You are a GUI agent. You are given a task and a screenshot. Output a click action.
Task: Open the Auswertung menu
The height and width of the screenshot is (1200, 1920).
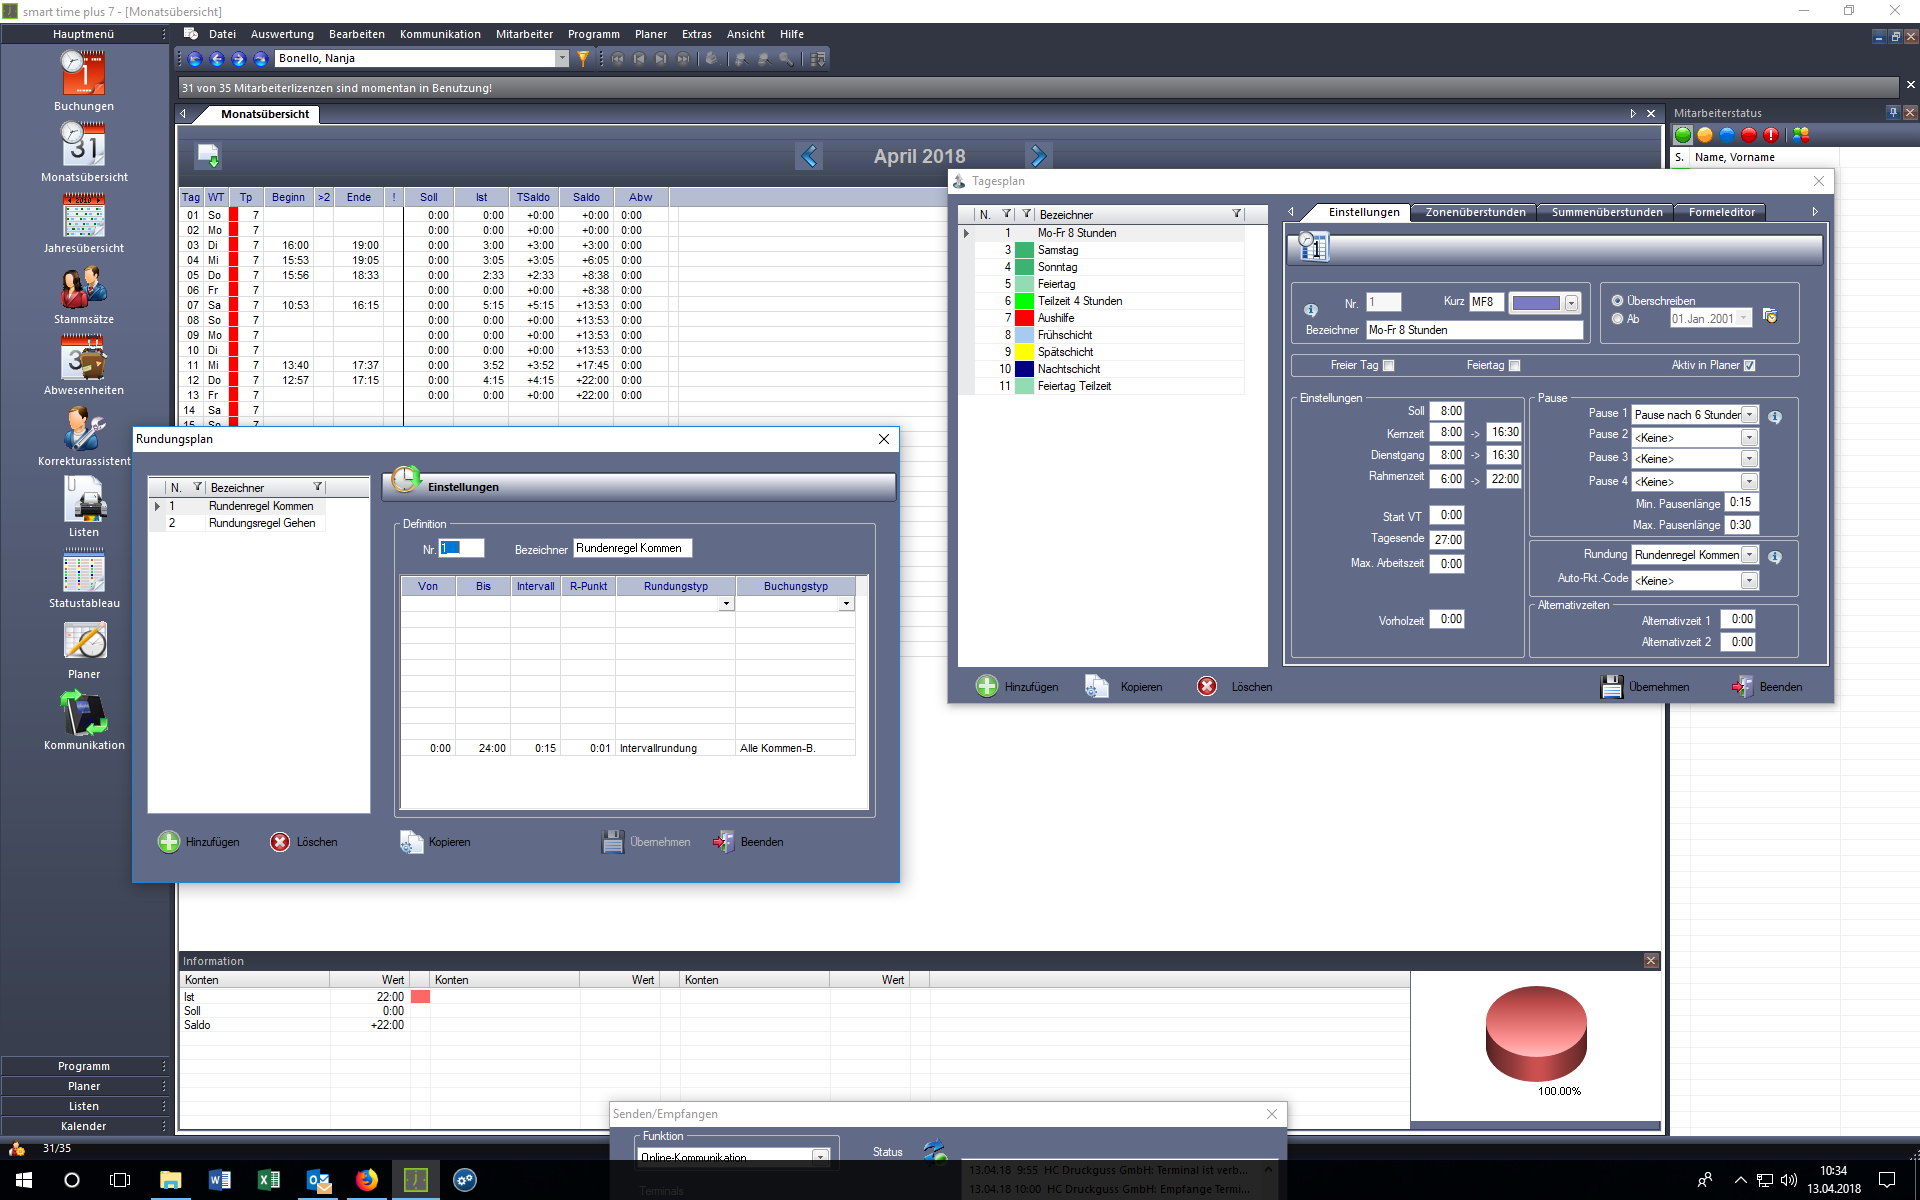coord(282,34)
